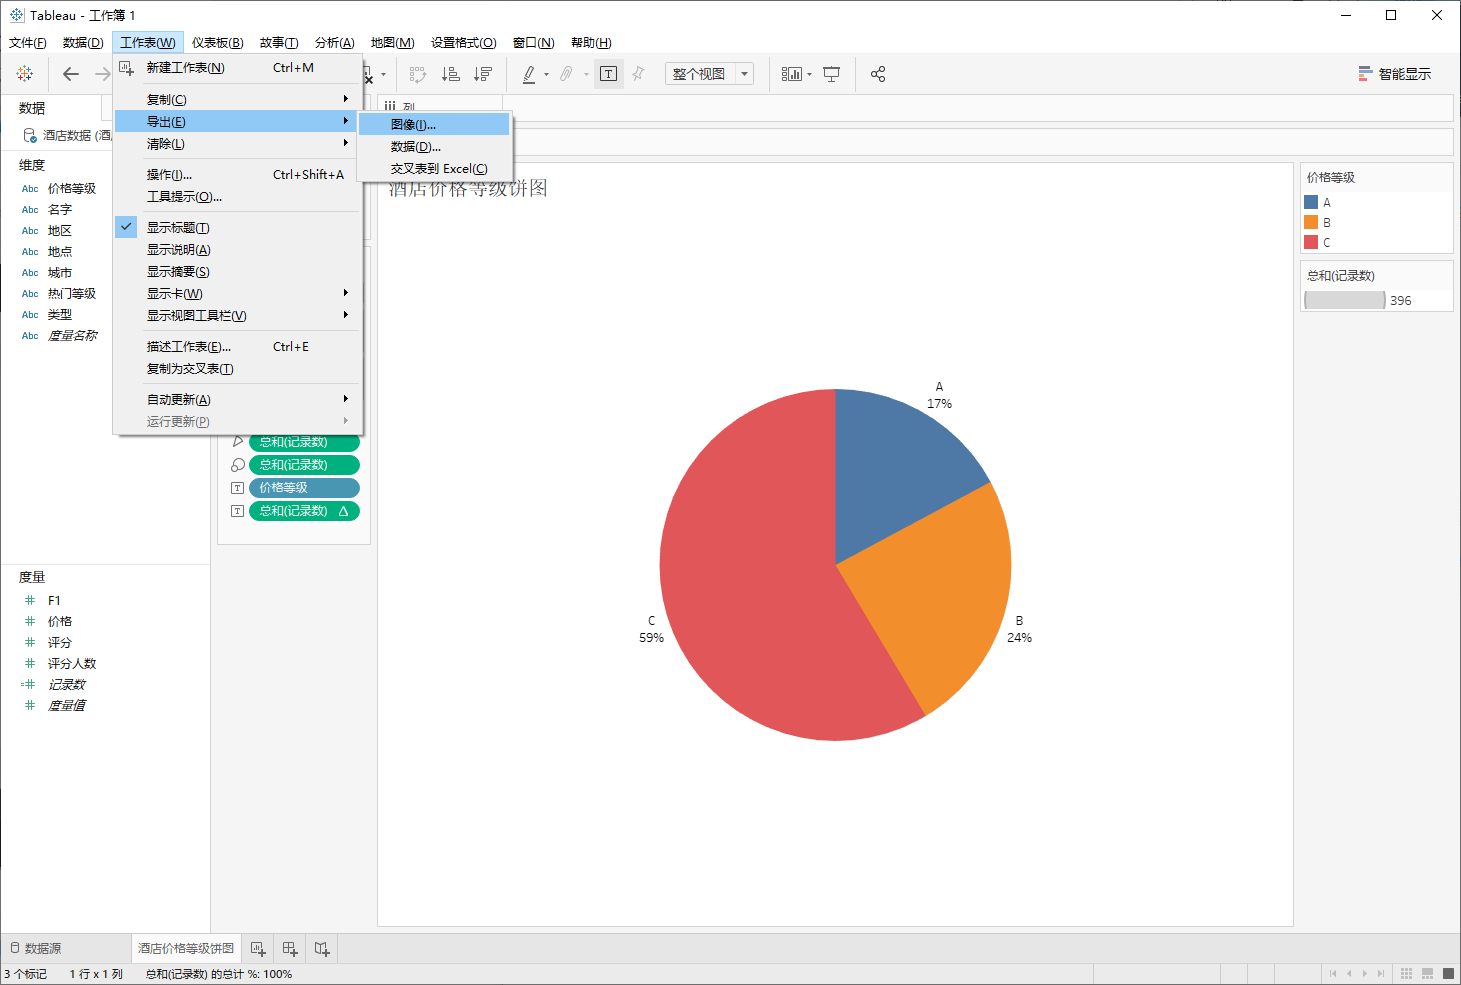Sort descending using the toolbar icon
This screenshot has width=1461, height=985.
coord(483,74)
